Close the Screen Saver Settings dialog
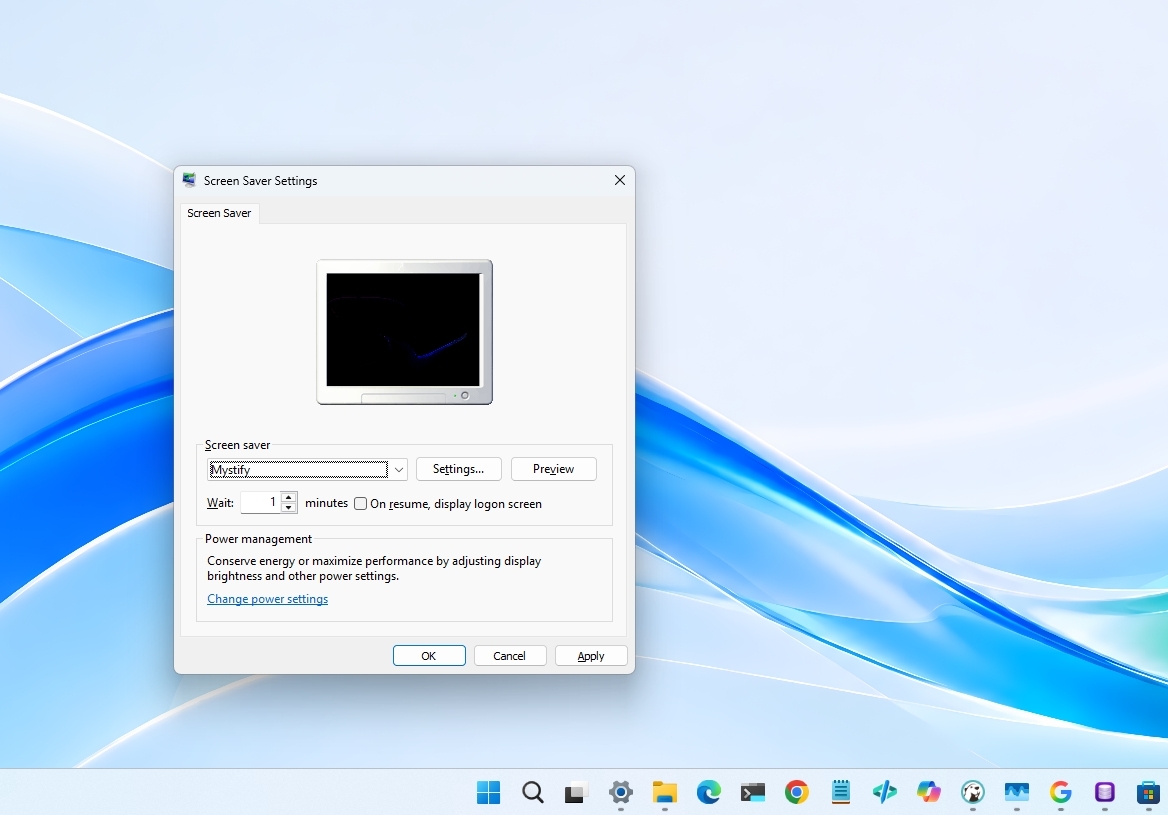This screenshot has height=815, width=1168. point(619,180)
